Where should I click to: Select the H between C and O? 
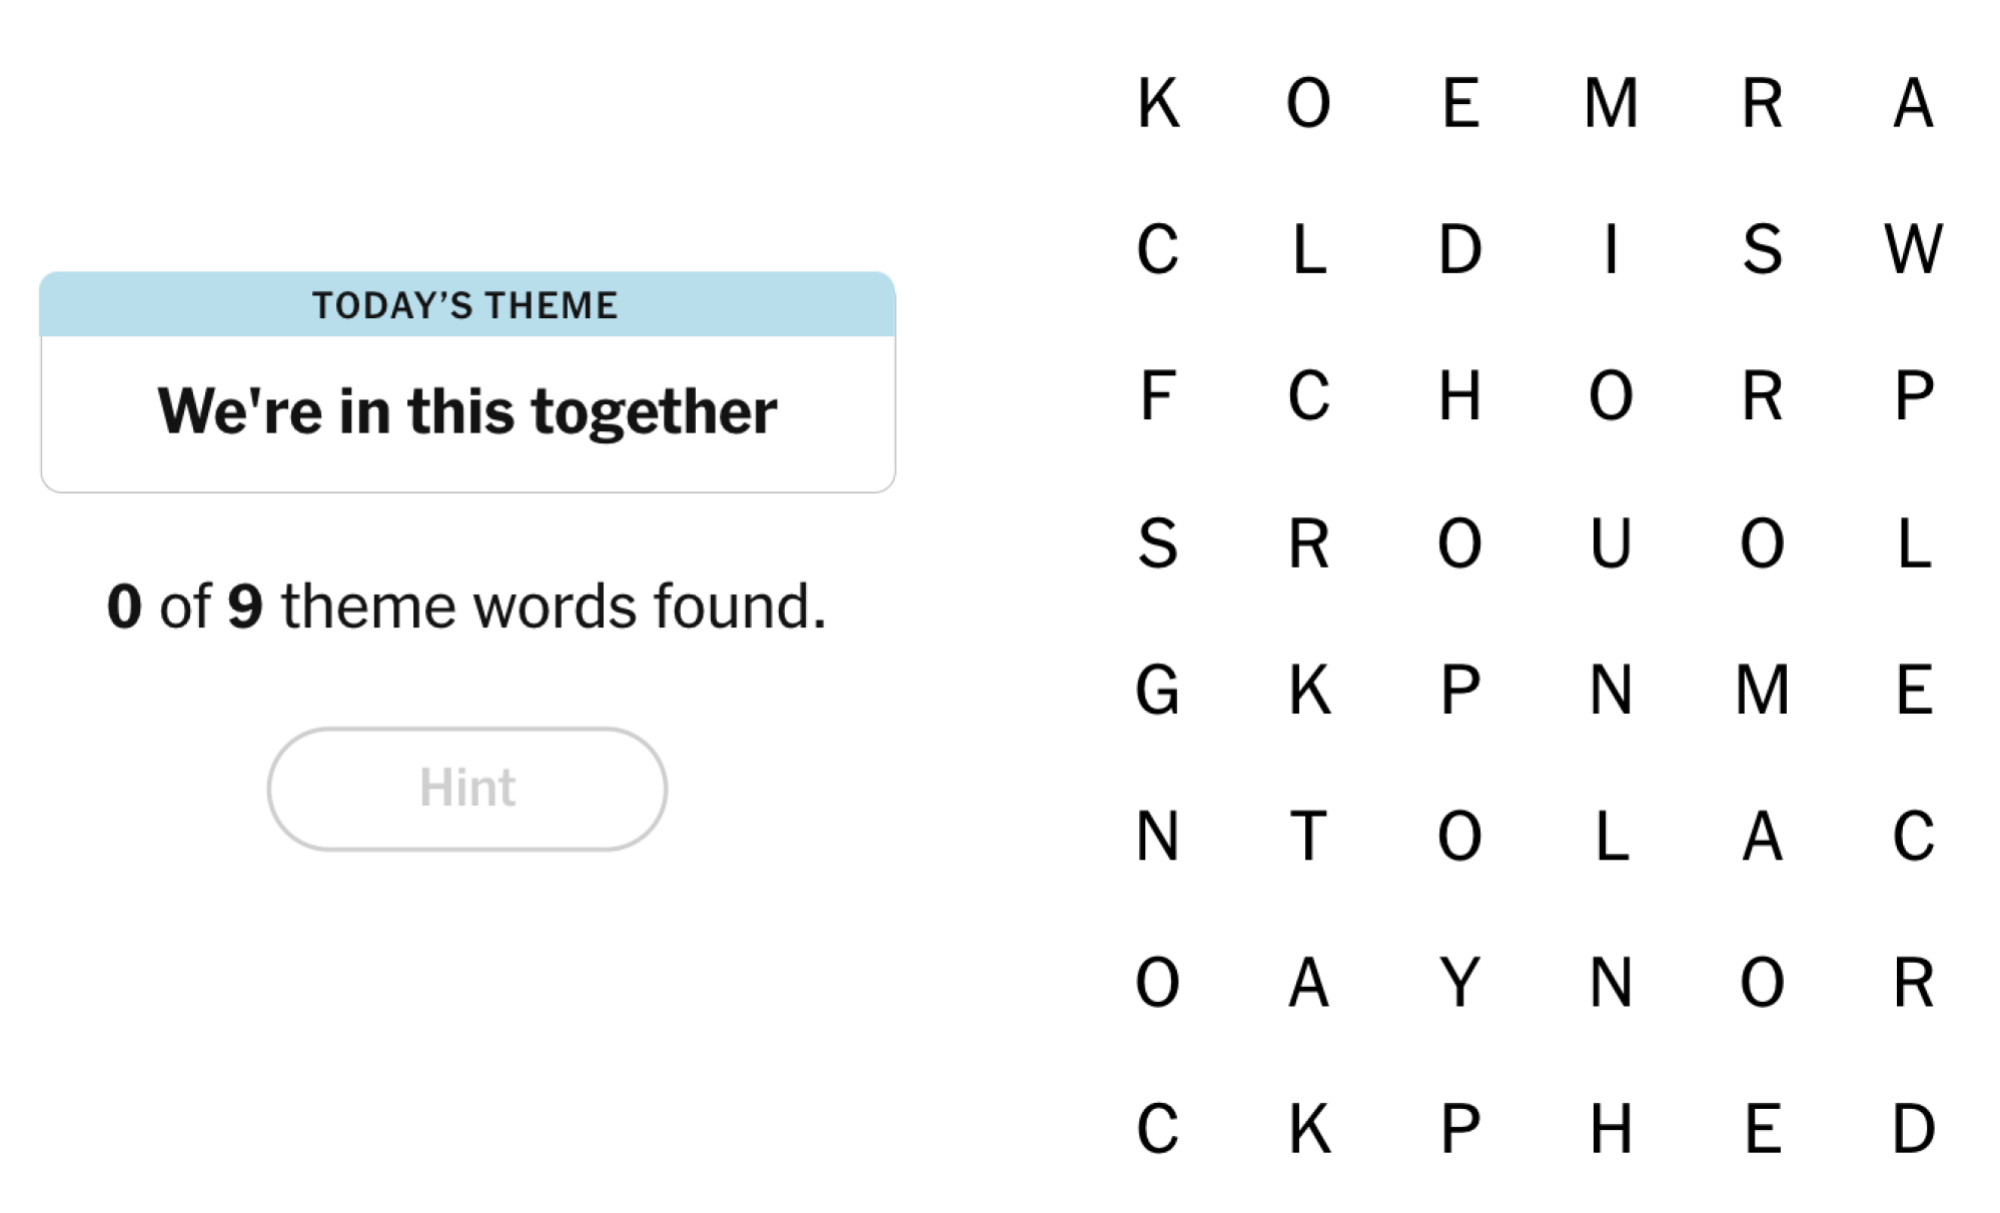click(1459, 396)
